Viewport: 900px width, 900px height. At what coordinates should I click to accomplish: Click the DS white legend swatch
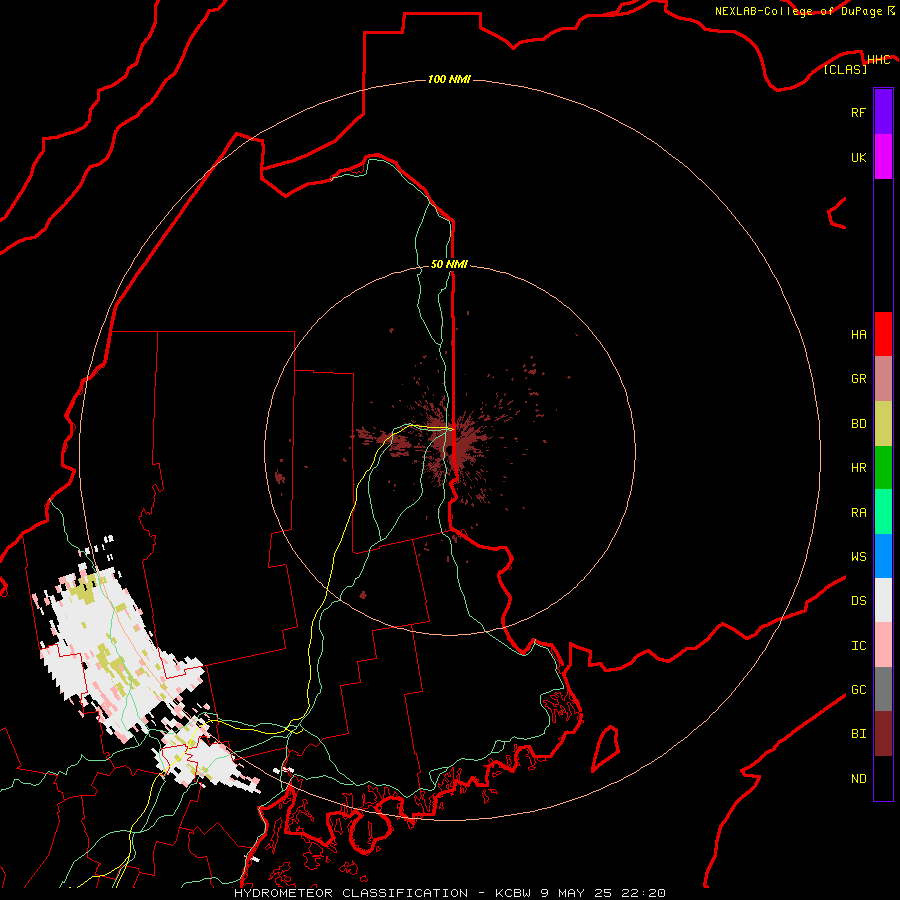883,600
